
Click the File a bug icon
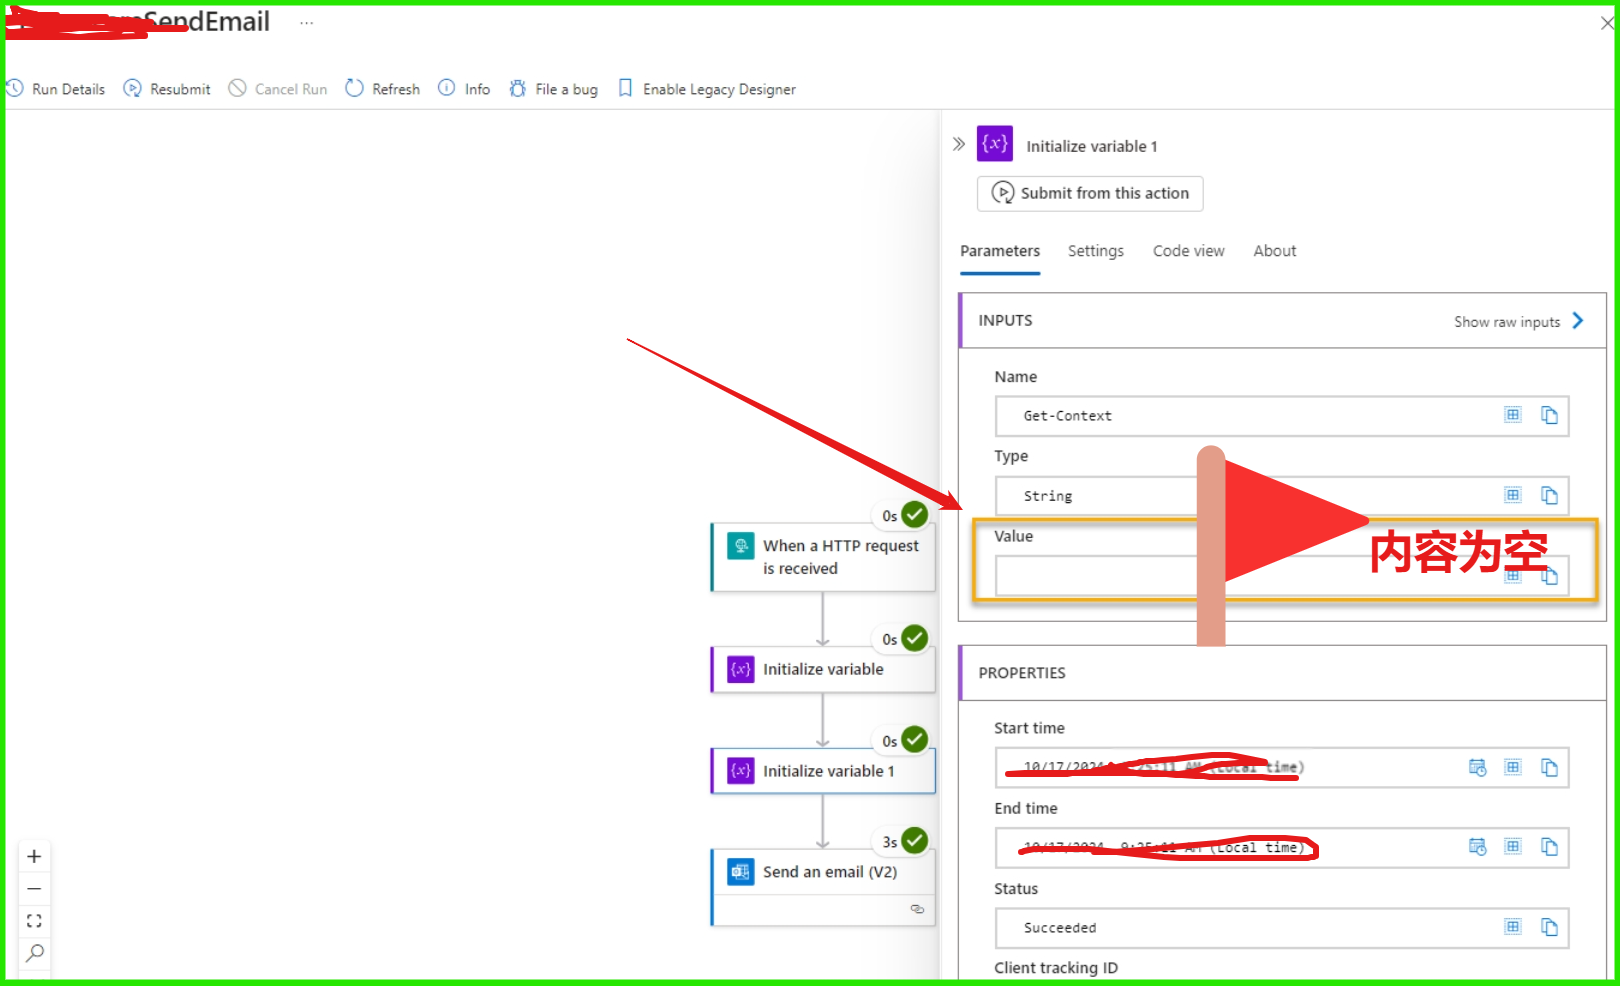(518, 89)
